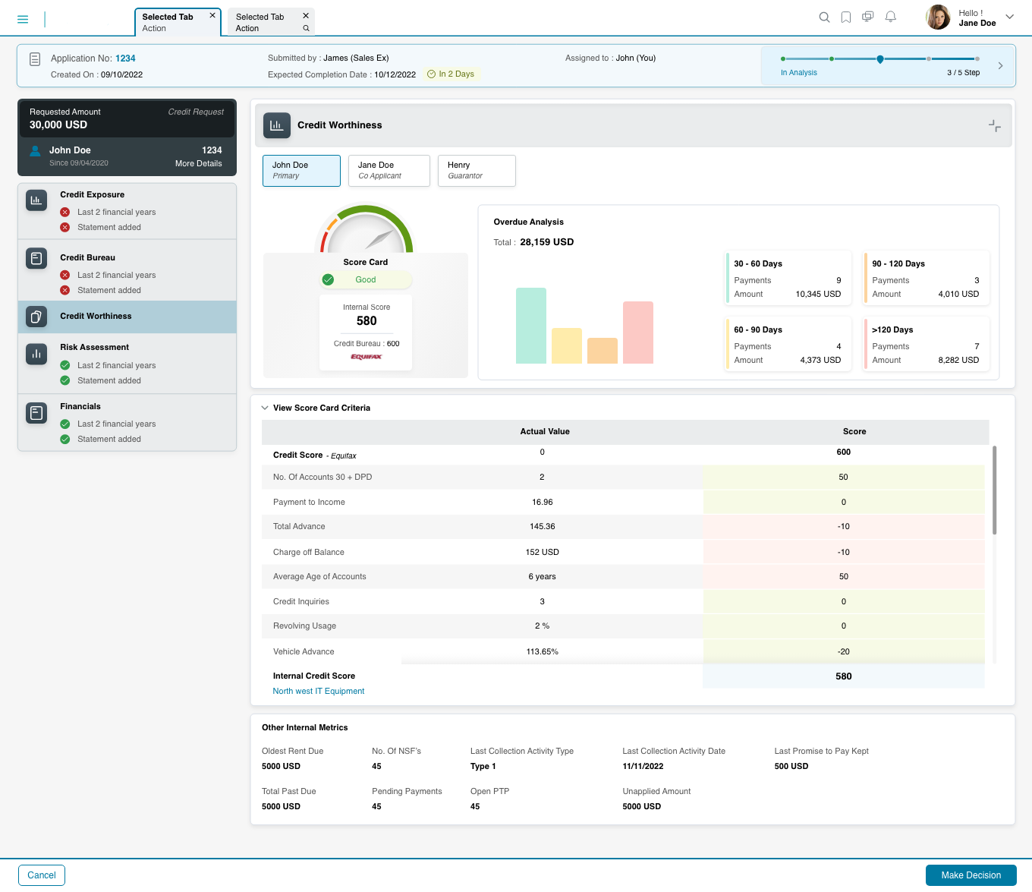This screenshot has width=1032, height=892.
Task: Collapse the Credit Worthiness panel
Action: coord(994,126)
